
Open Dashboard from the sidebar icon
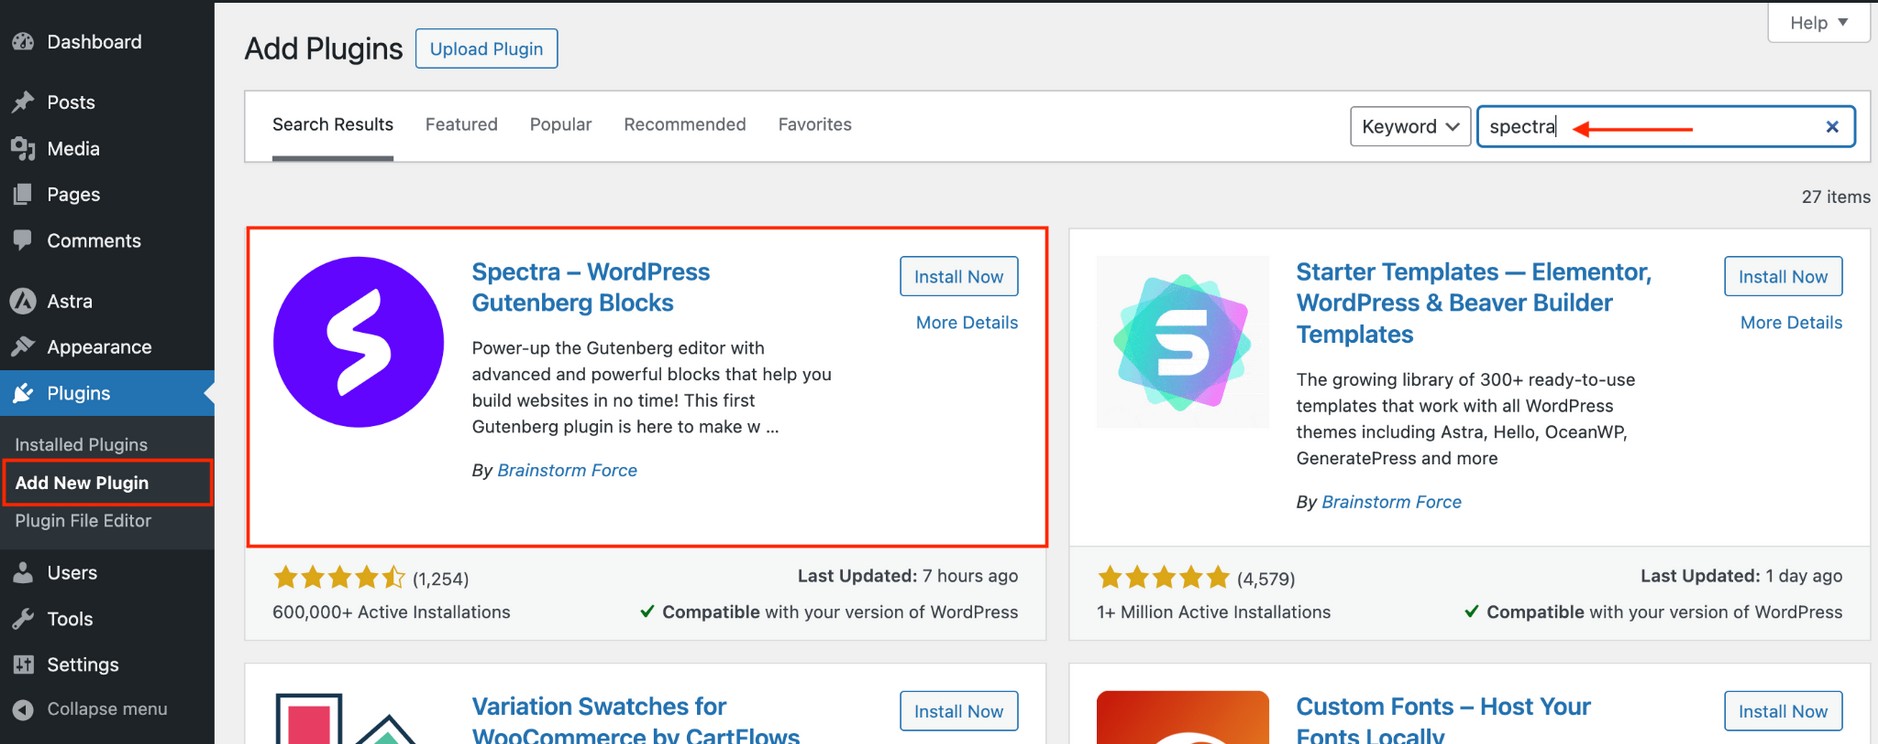coord(23,42)
